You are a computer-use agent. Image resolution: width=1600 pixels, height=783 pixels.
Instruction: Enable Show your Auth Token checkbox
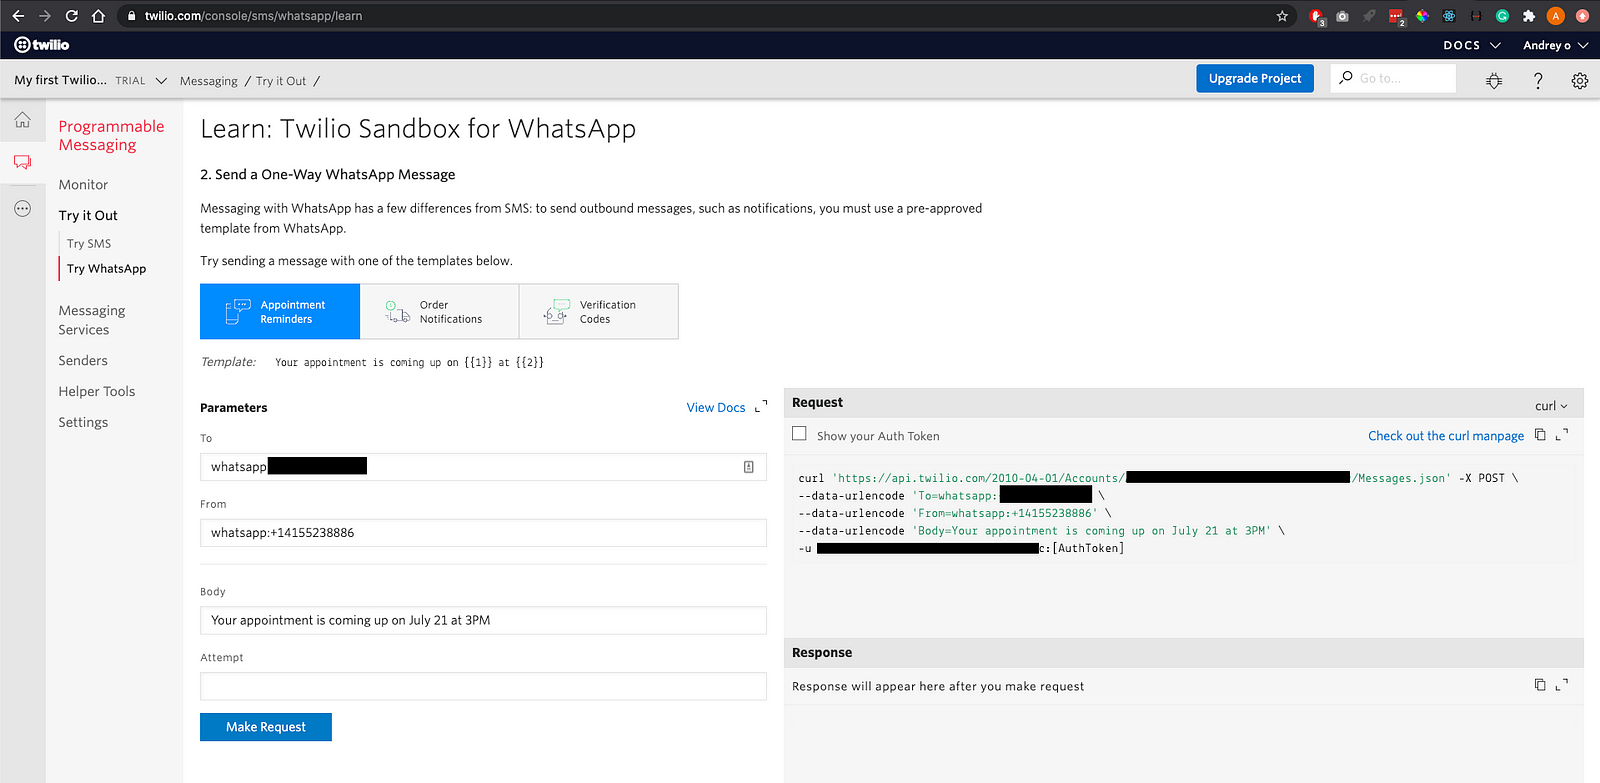click(799, 434)
